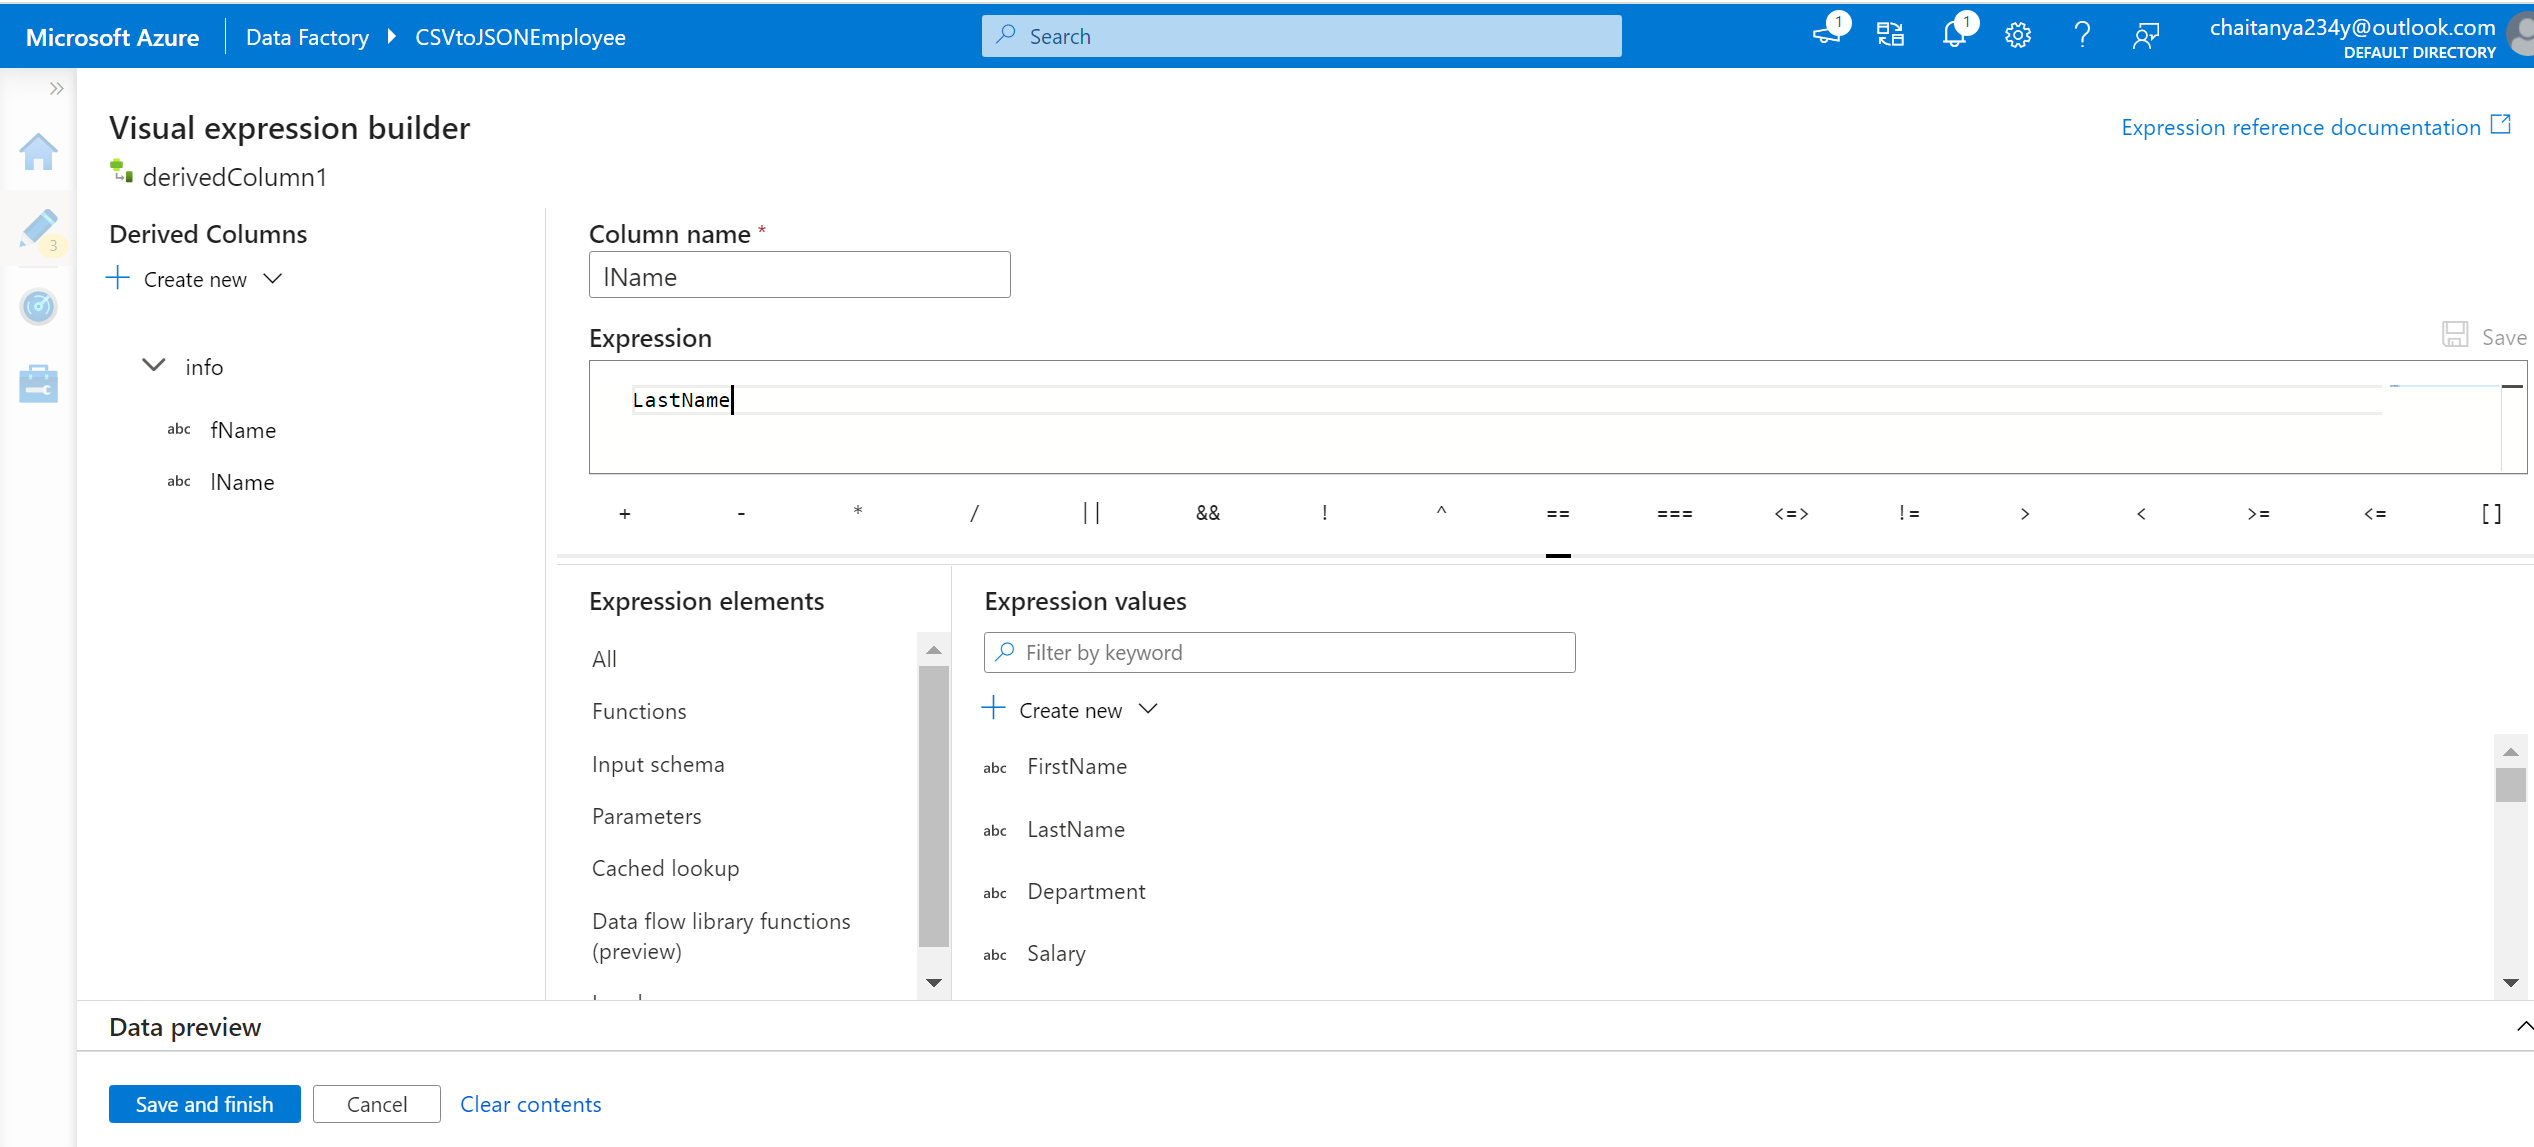Select Functions expression elements

(x=639, y=711)
